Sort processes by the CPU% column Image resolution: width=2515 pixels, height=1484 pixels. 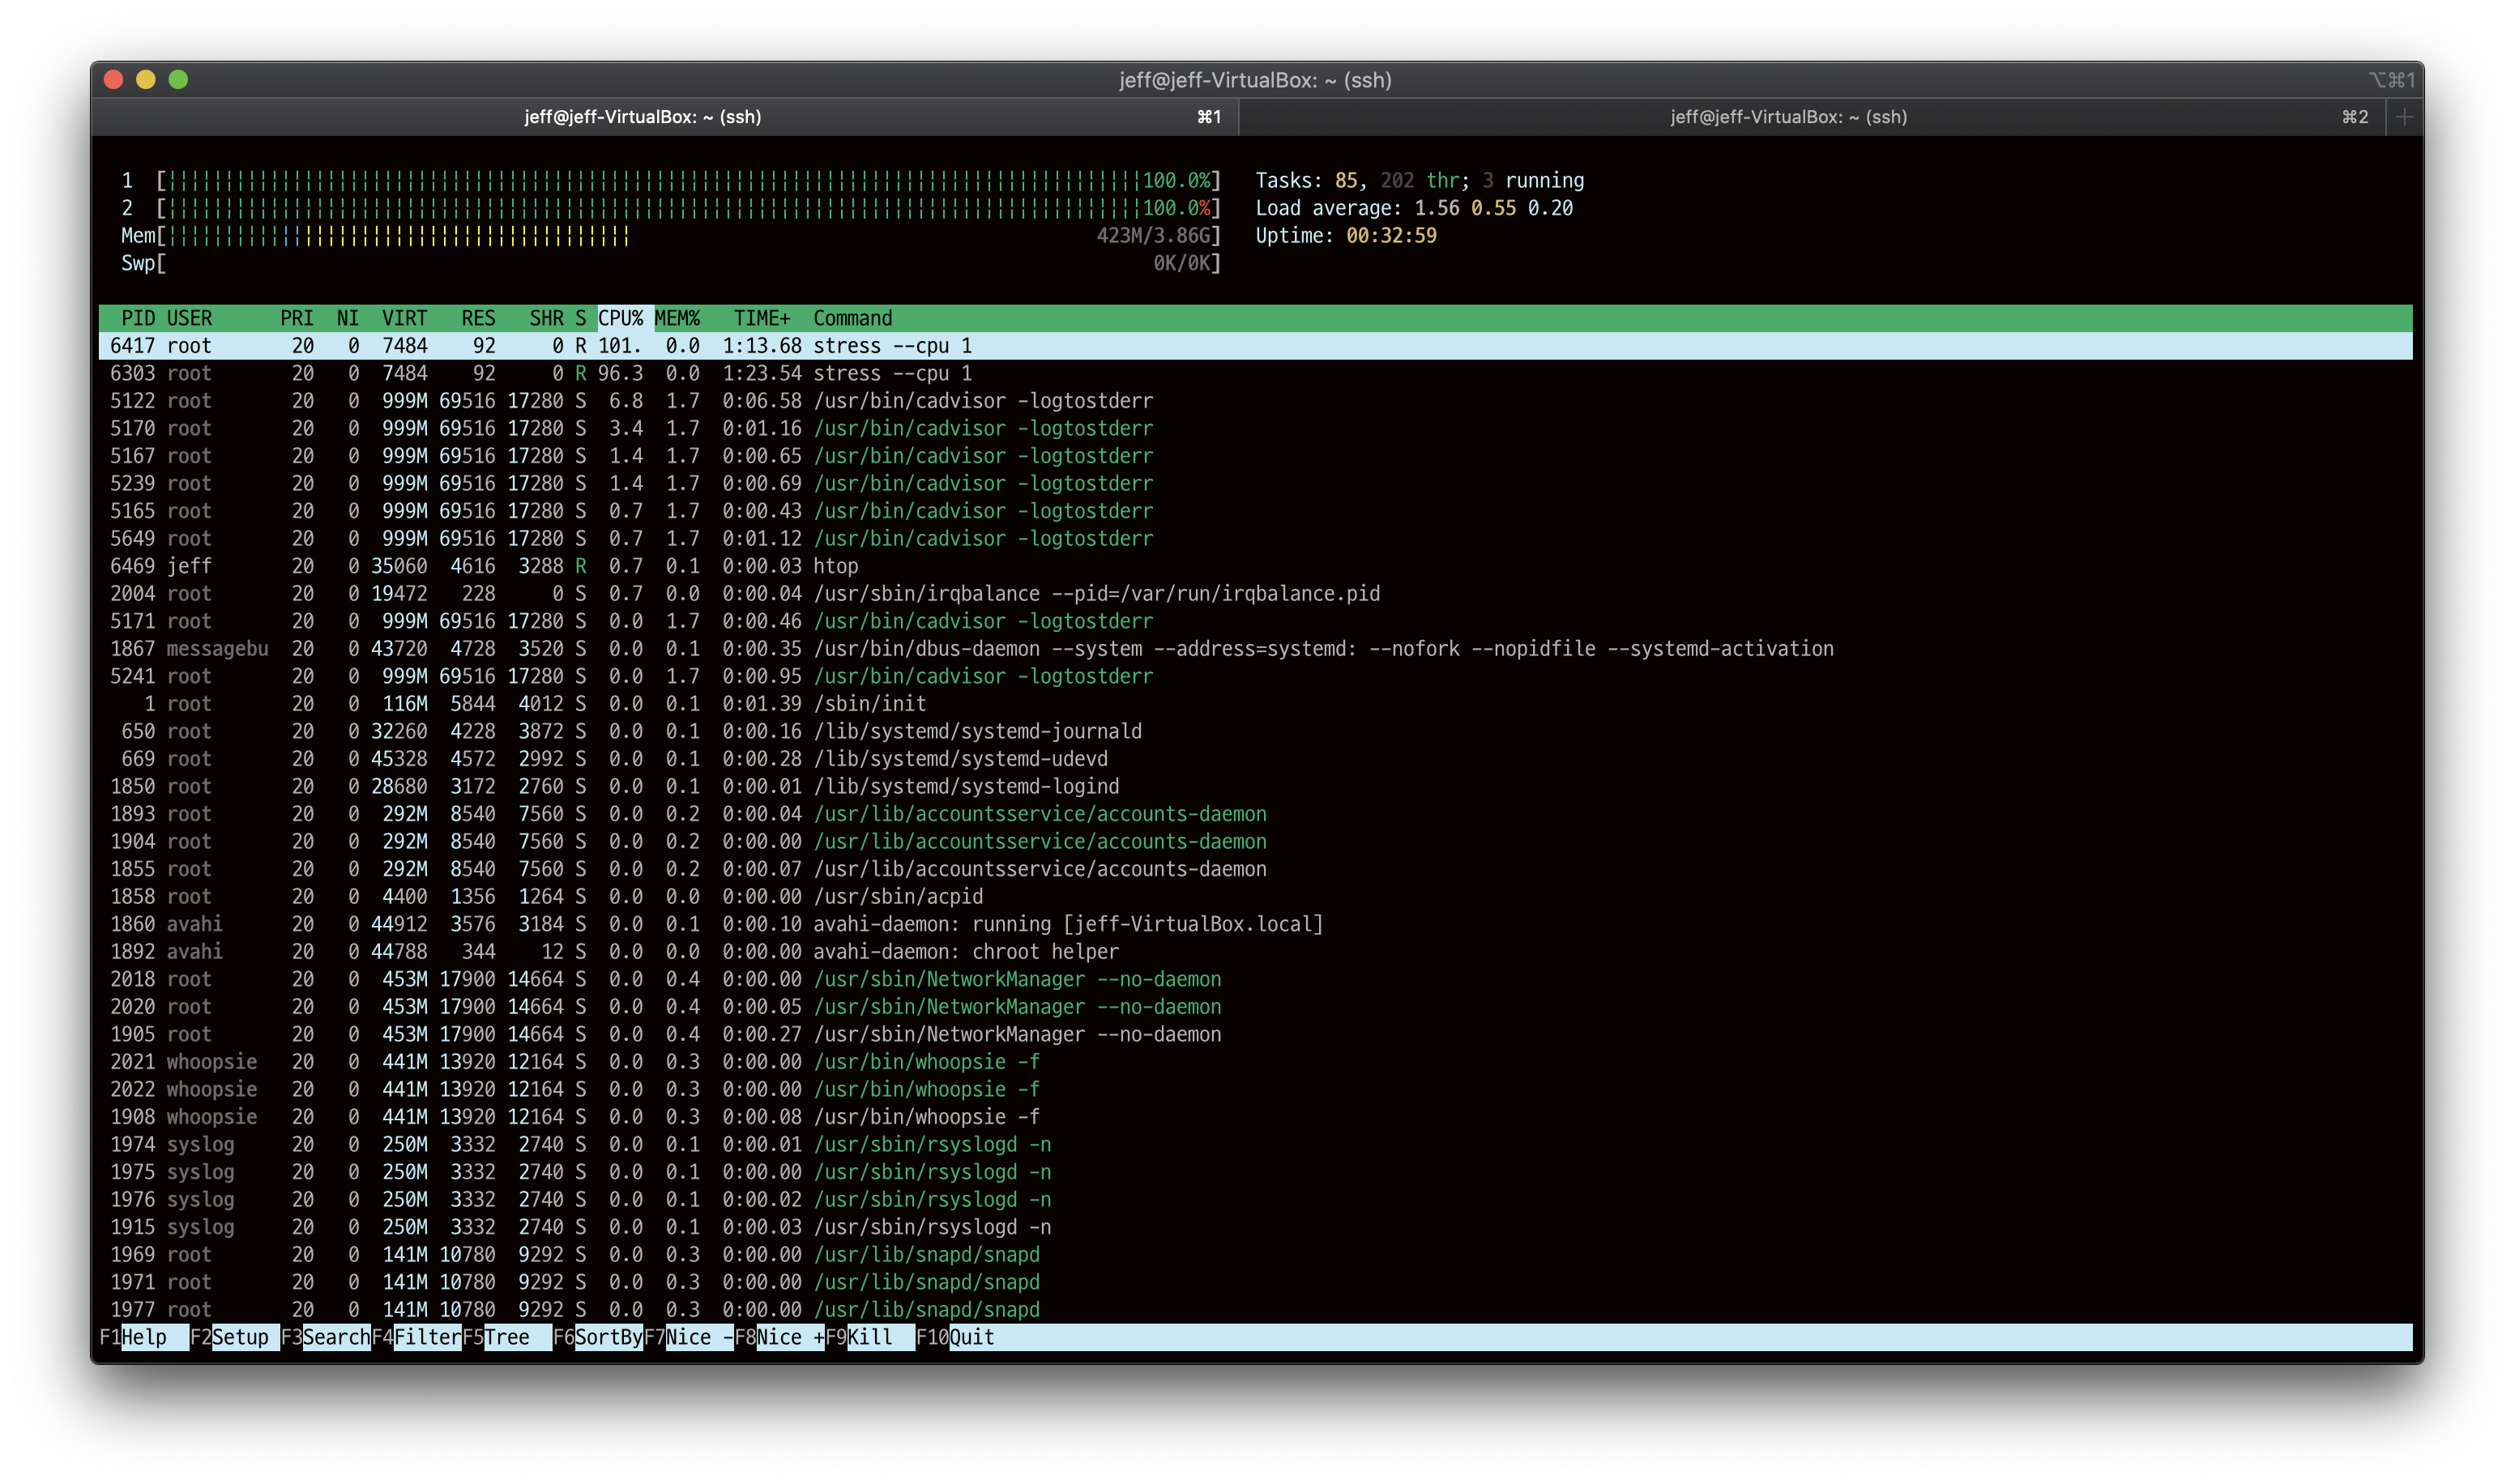pos(622,318)
